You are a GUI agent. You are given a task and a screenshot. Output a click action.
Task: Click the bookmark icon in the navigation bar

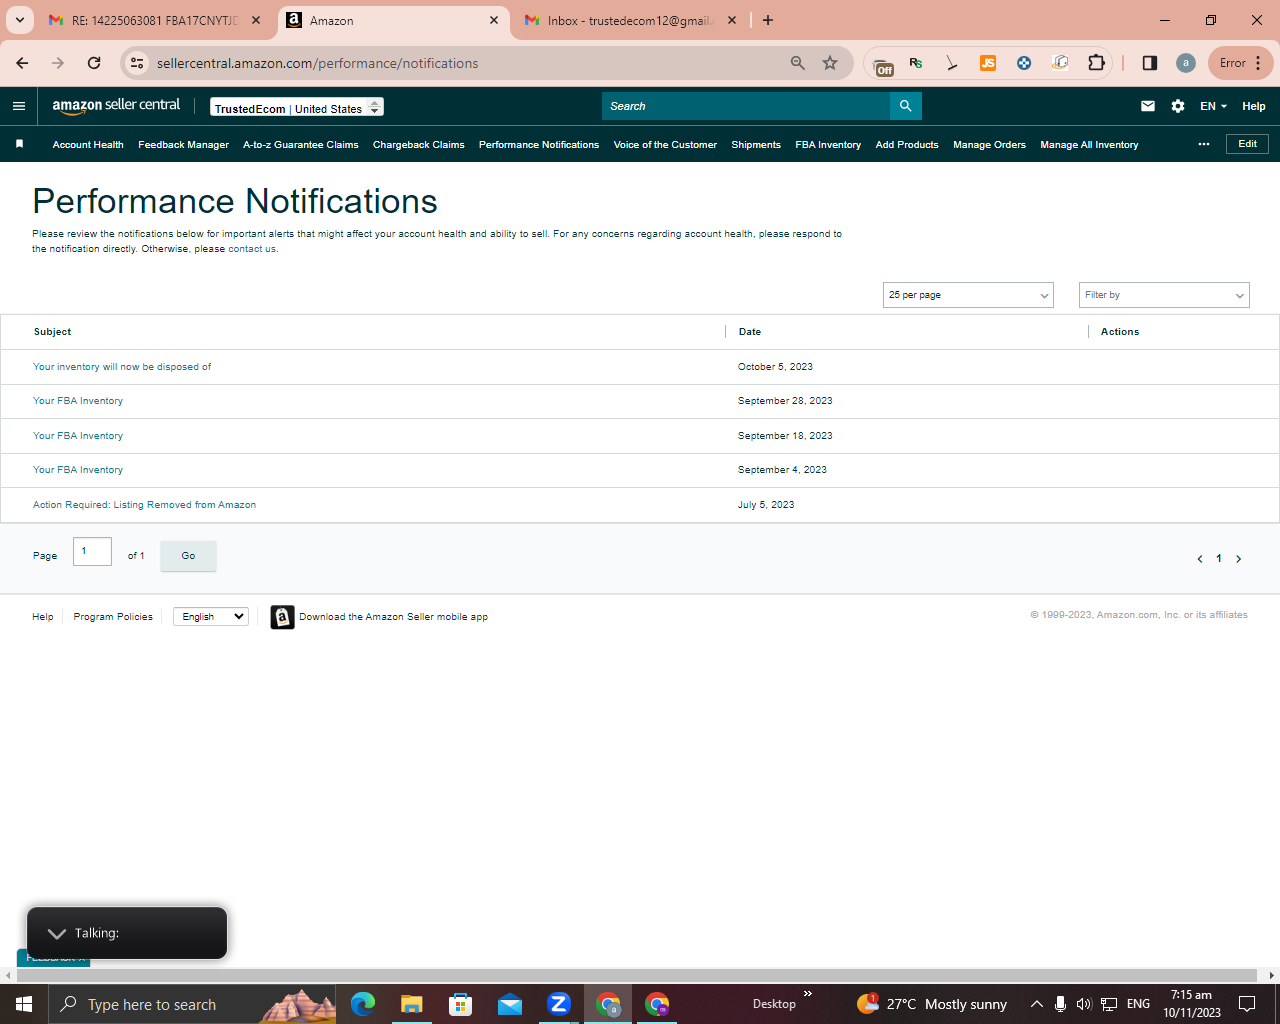click(19, 144)
